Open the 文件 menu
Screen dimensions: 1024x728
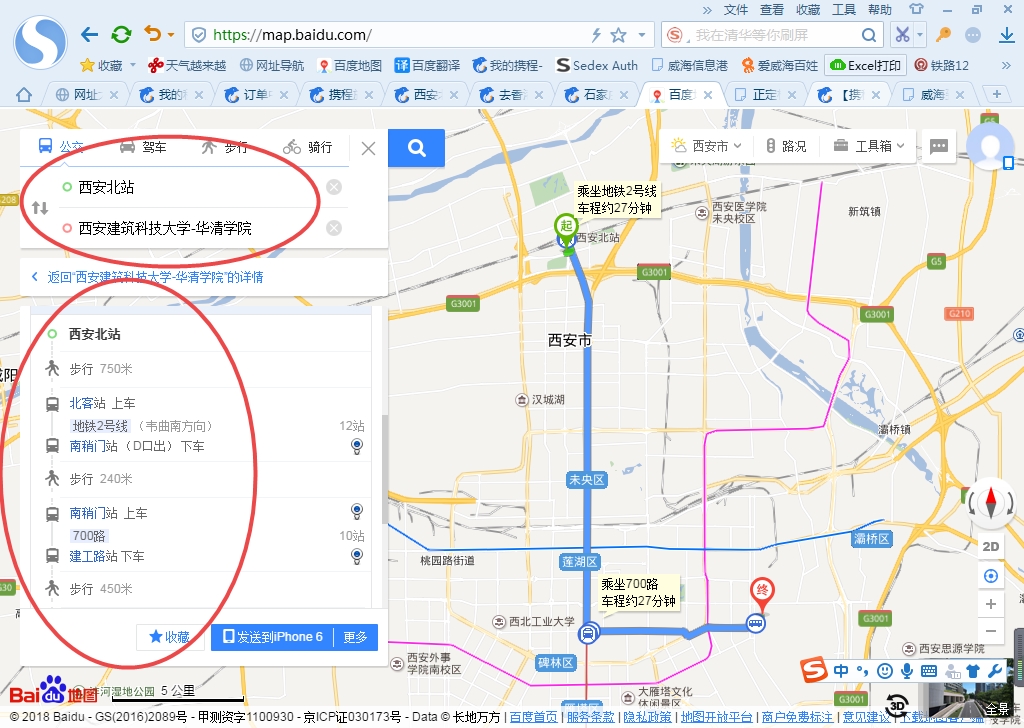pos(735,10)
